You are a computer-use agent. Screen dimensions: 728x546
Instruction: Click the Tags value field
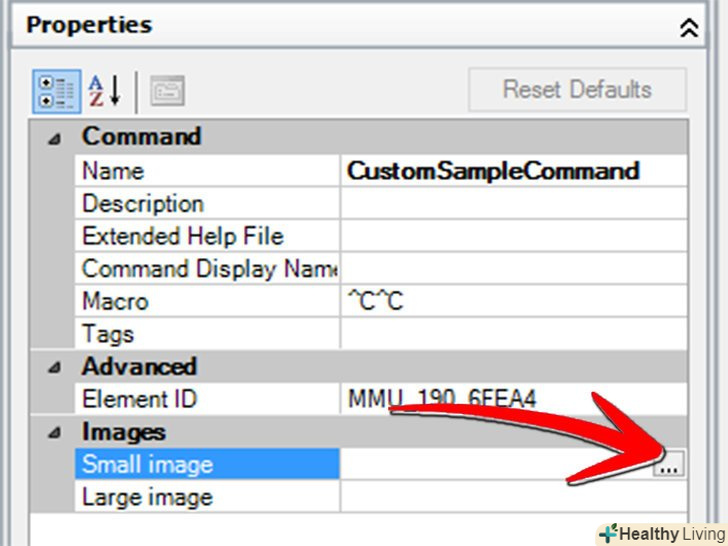(x=514, y=333)
